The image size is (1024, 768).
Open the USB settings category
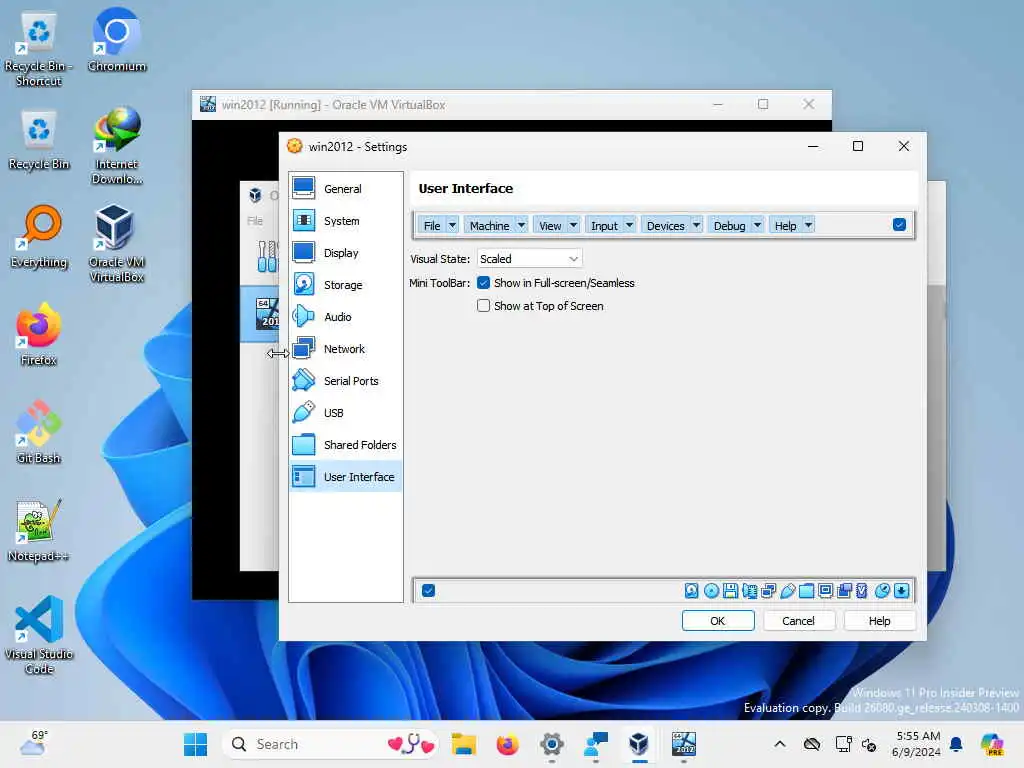(345, 413)
